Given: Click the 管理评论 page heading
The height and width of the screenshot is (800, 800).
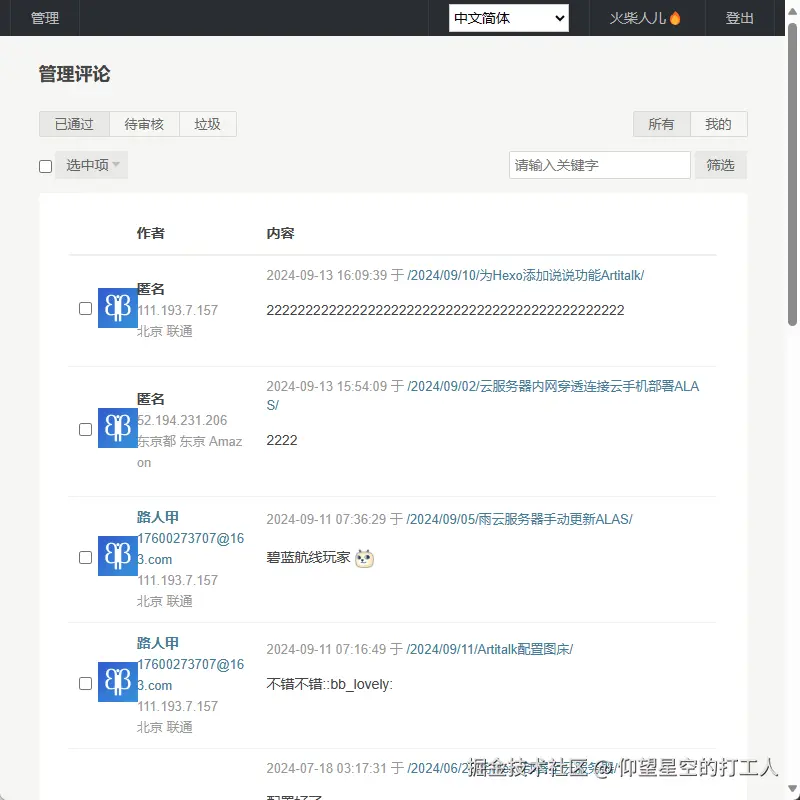Looking at the screenshot, I should point(74,74).
